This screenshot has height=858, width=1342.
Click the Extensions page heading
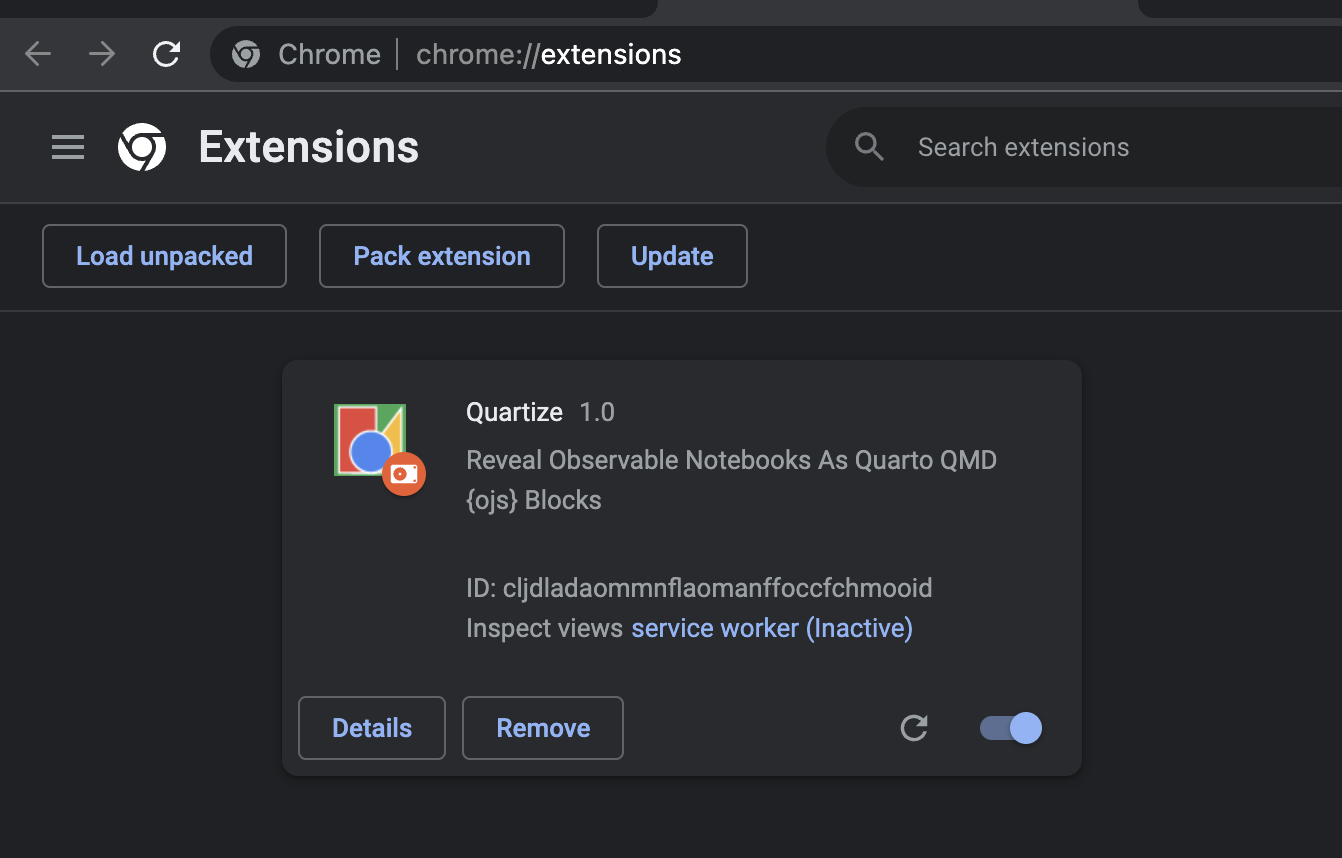309,147
